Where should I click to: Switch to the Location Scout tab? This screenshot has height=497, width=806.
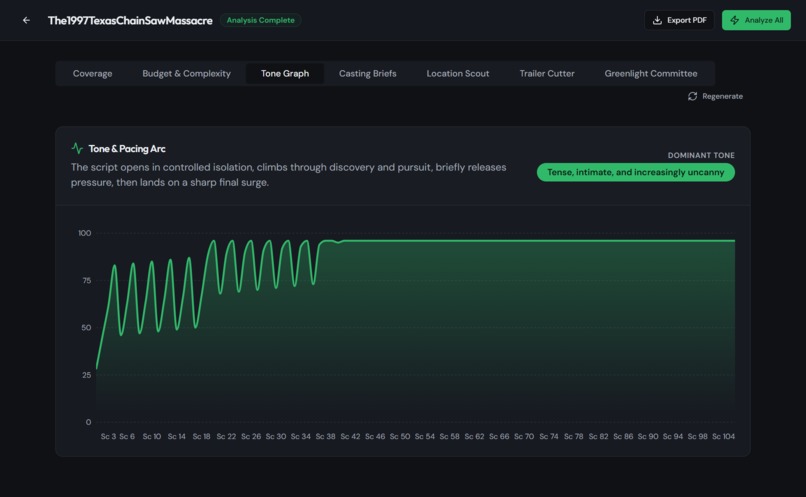(457, 73)
